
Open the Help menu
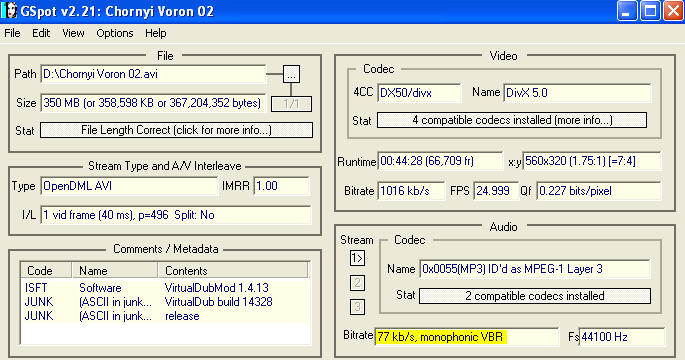pos(156,33)
